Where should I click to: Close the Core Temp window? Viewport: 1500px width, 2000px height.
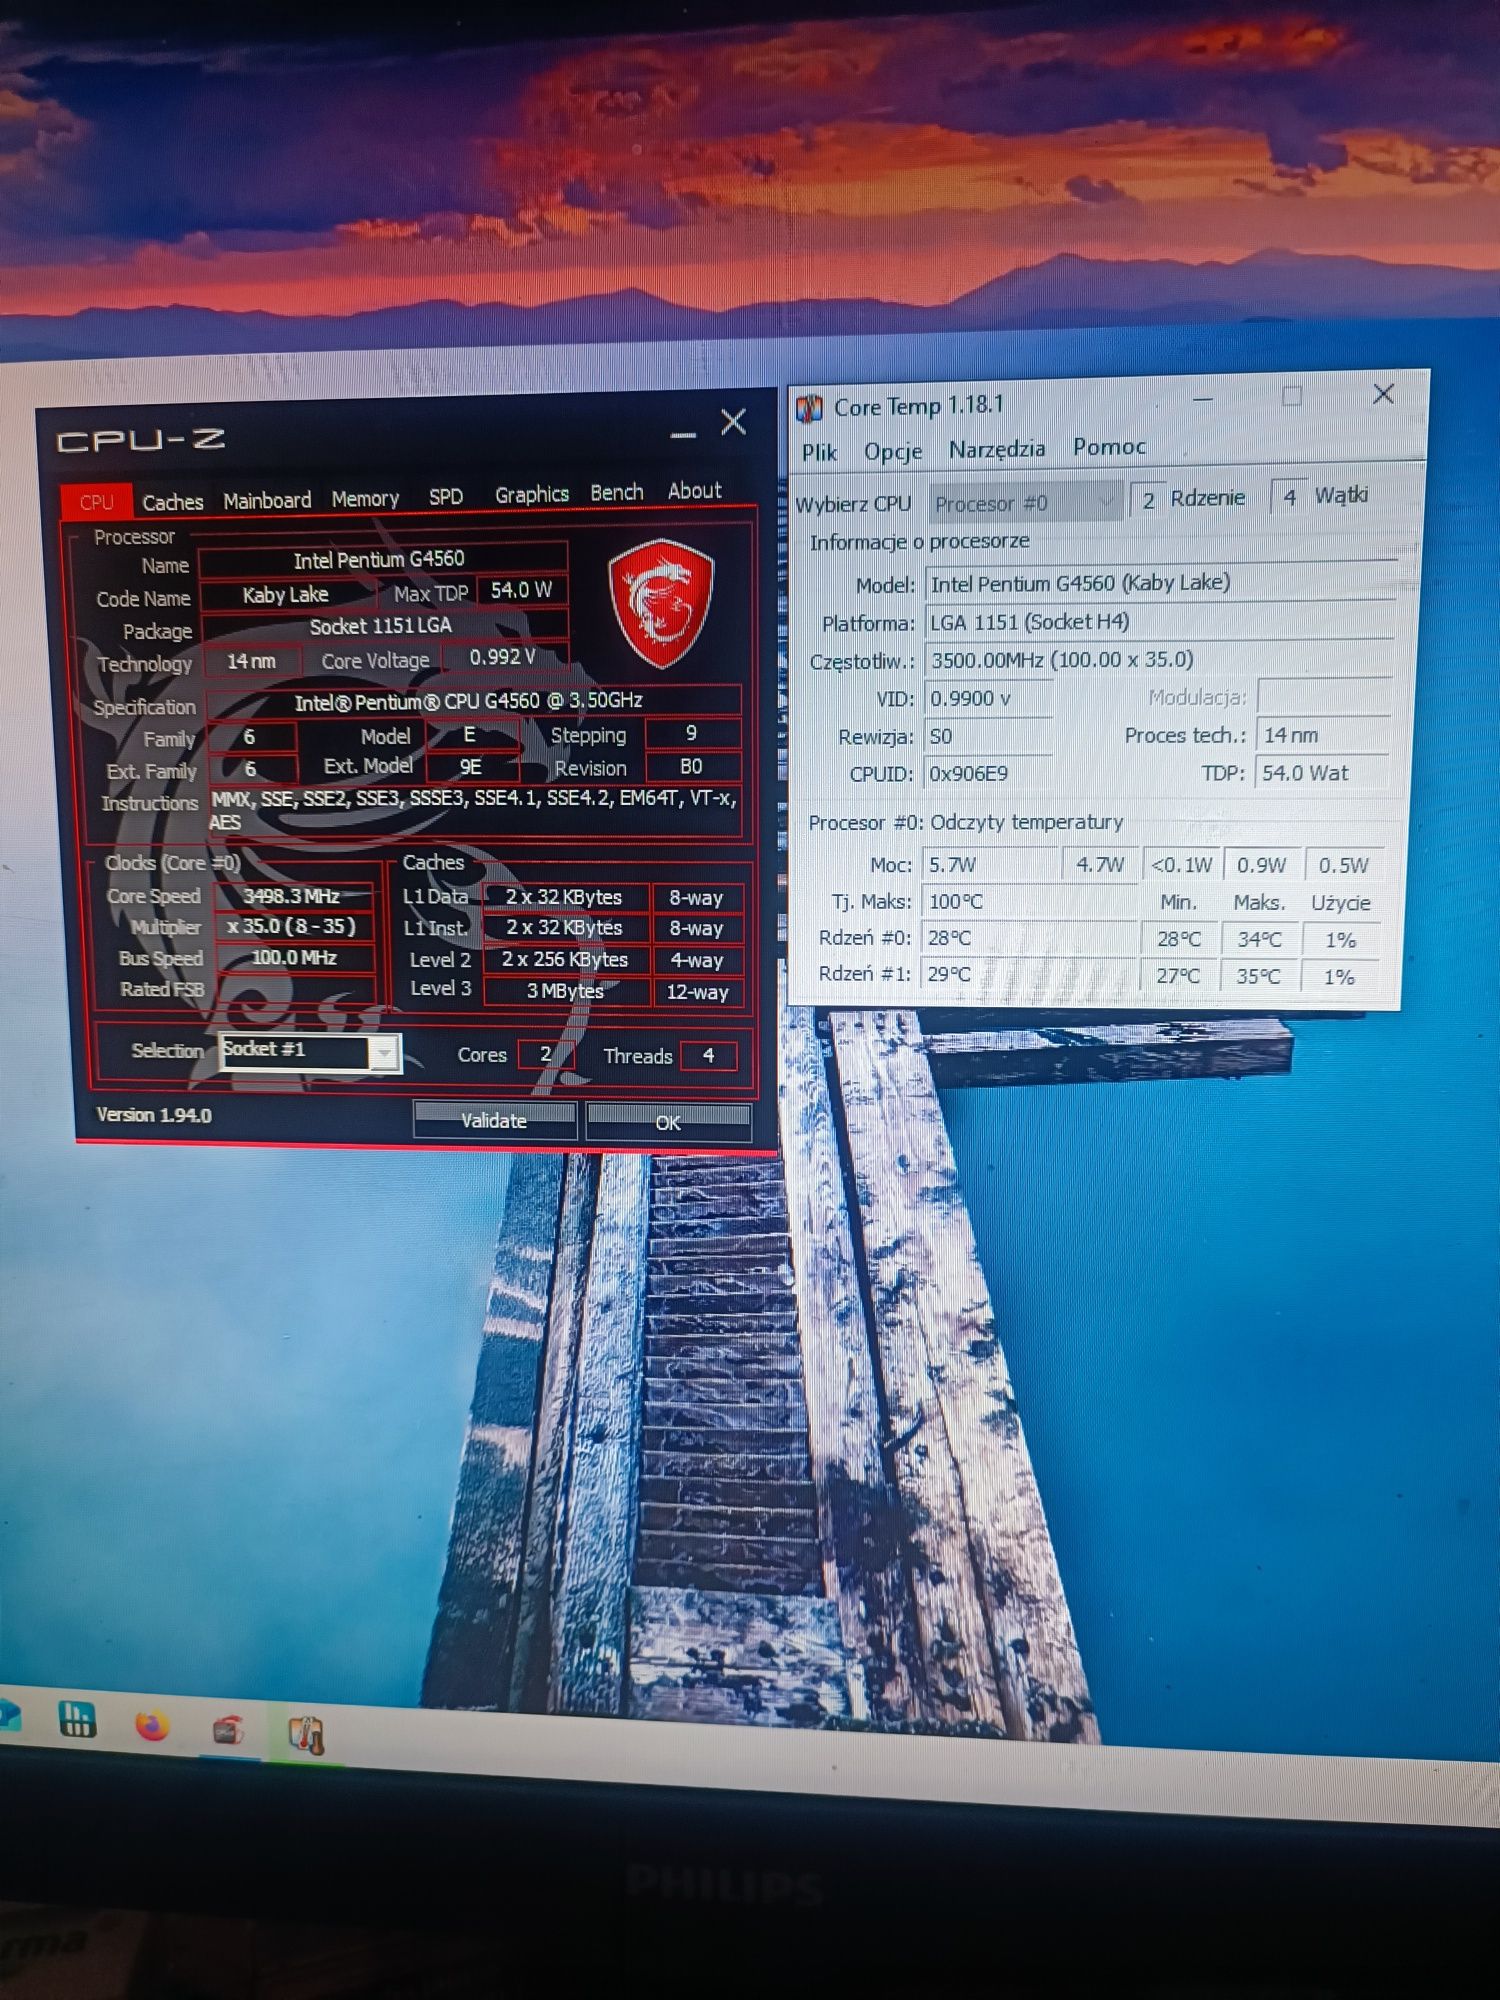pyautogui.click(x=1383, y=394)
